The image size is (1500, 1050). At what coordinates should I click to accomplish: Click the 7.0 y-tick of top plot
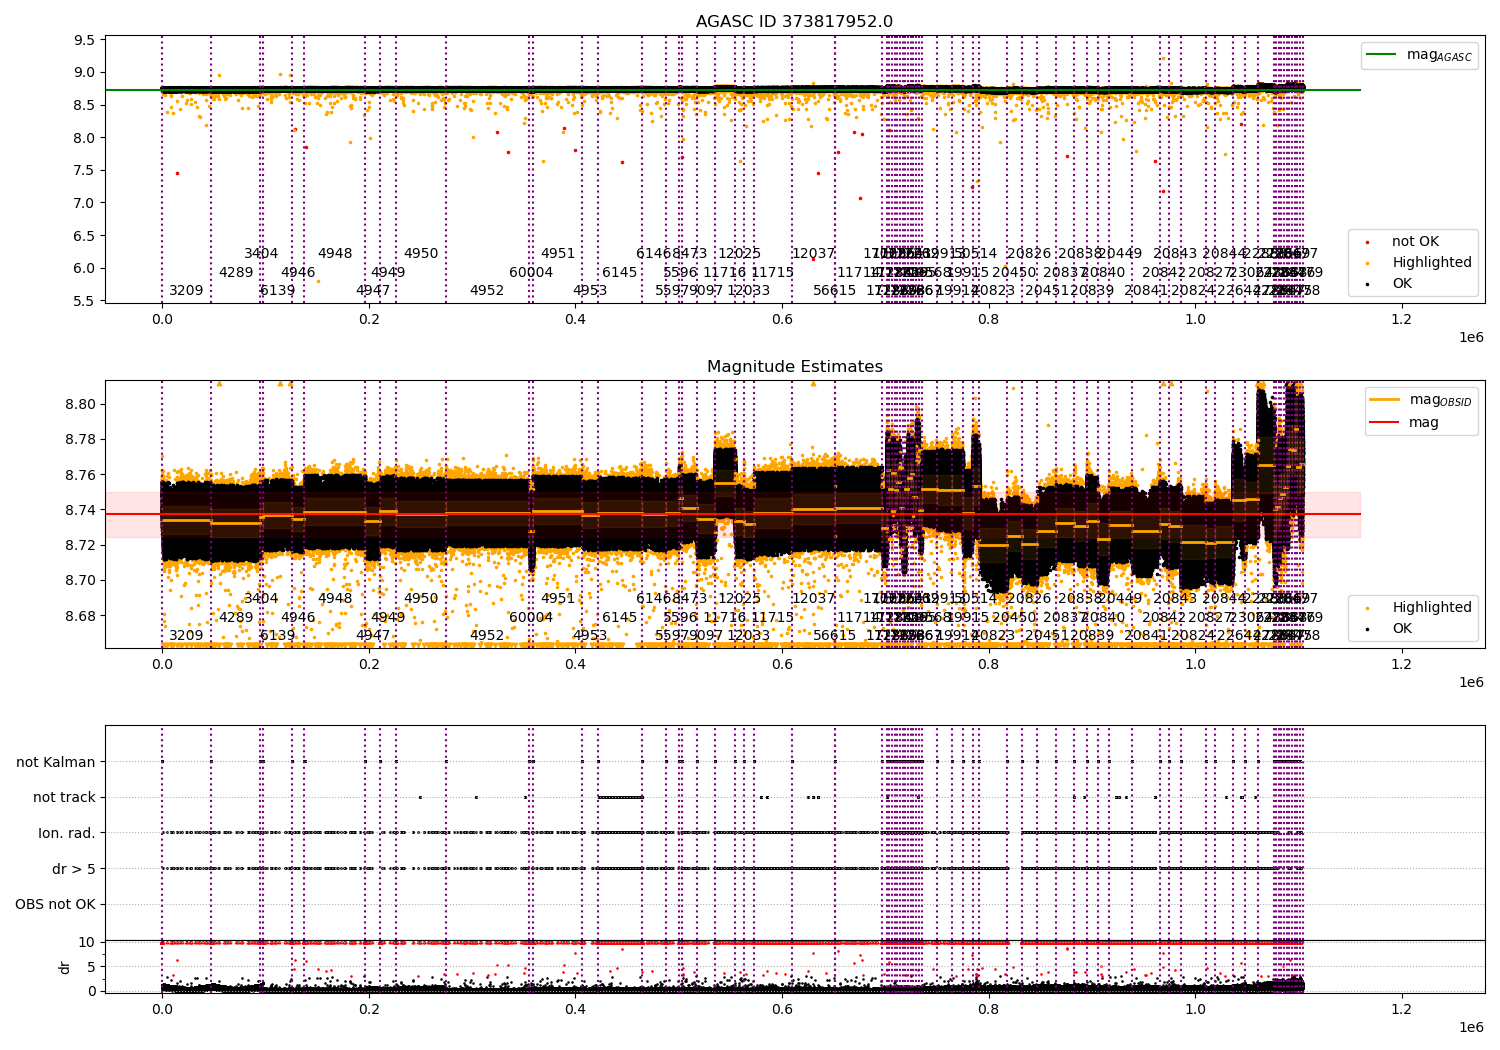coord(86,204)
